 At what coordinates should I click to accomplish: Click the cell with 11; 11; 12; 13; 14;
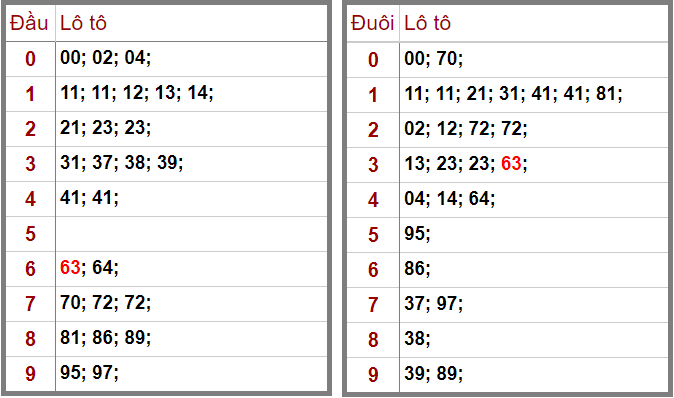[x=192, y=94]
